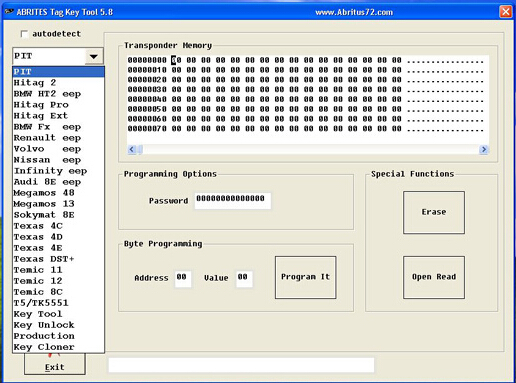
Task: Click the Open Read button
Action: click(434, 277)
